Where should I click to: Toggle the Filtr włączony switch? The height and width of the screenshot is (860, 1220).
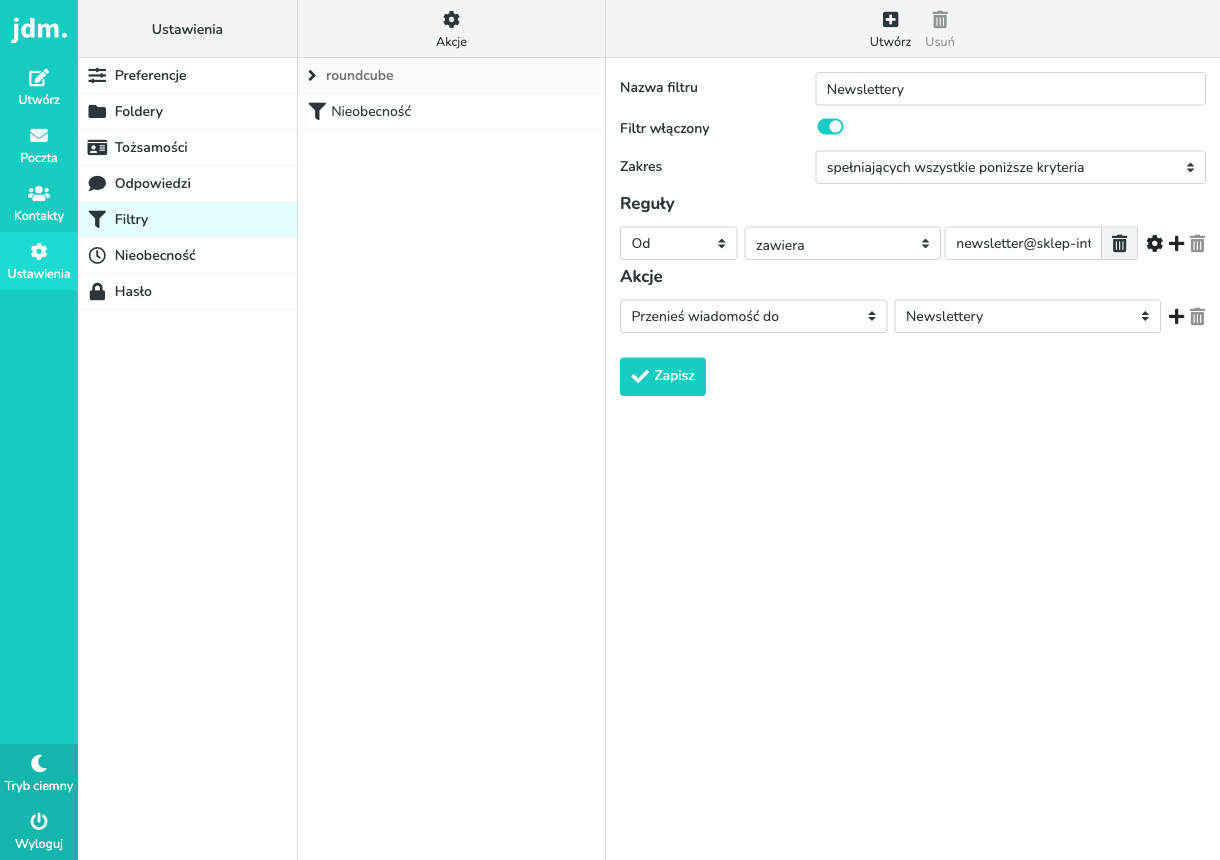[831, 127]
